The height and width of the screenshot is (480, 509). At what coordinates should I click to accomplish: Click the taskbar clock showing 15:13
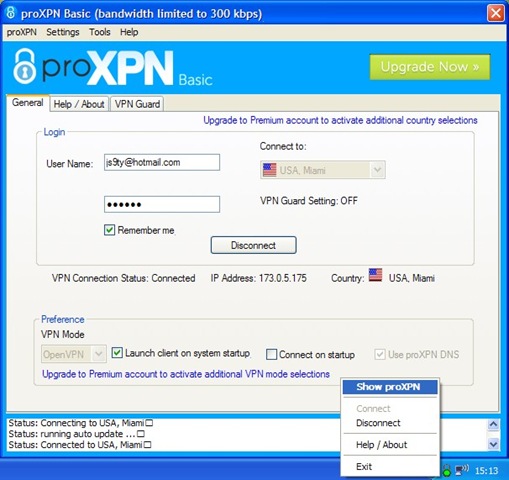[x=486, y=471]
